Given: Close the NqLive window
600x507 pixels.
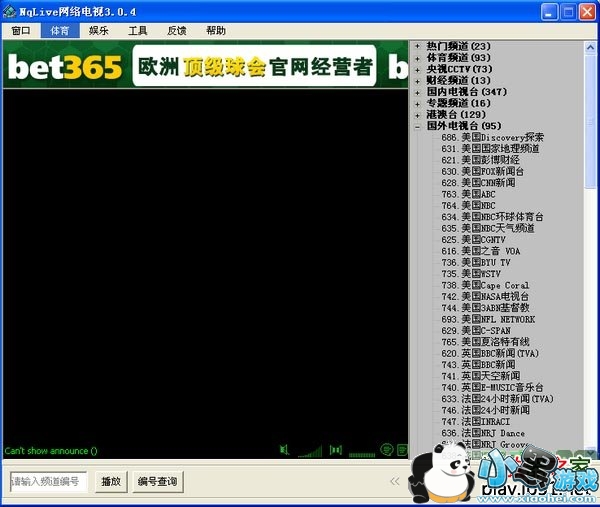Looking at the screenshot, I should [x=587, y=12].
